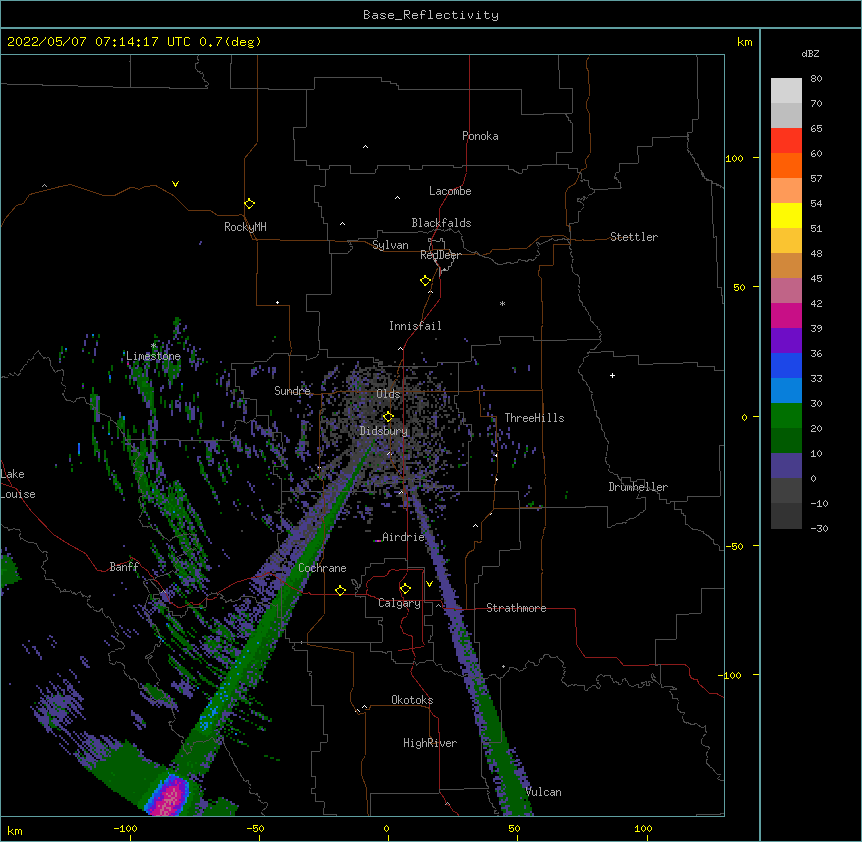
Task: Click the yellow diamond marker between Olds and Didsbury
Action: (x=388, y=417)
